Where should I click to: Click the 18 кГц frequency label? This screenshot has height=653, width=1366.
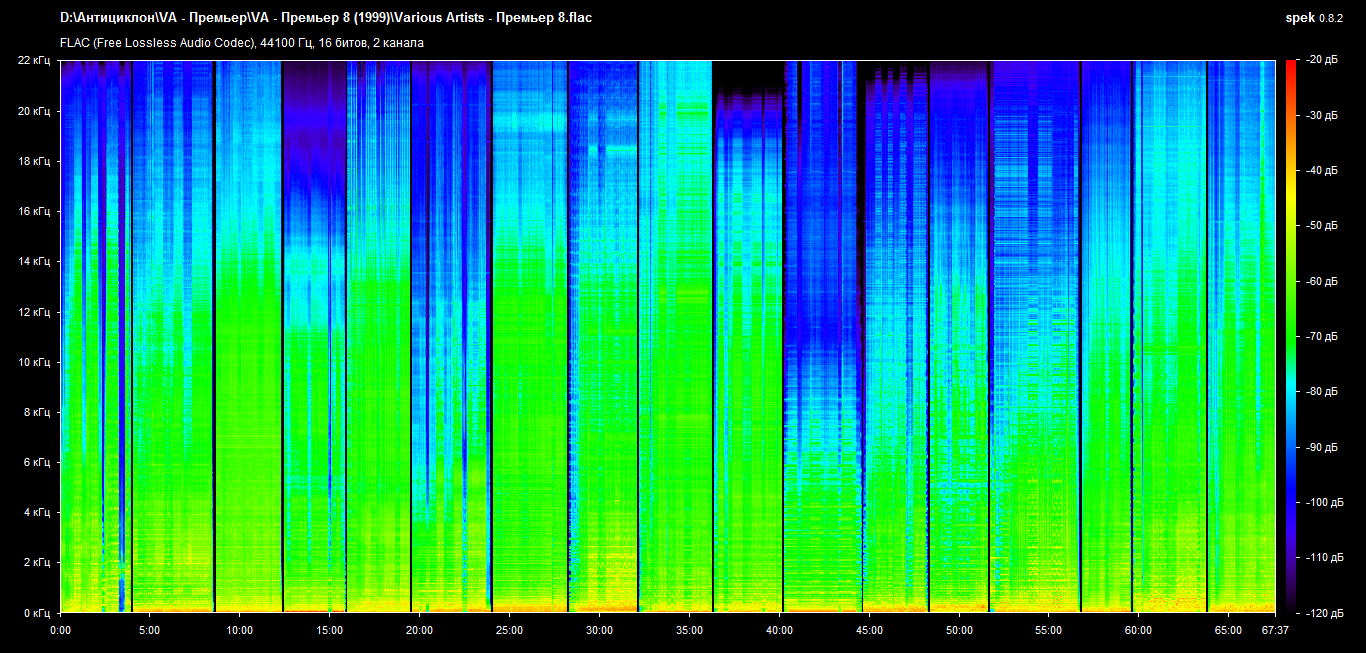point(34,161)
